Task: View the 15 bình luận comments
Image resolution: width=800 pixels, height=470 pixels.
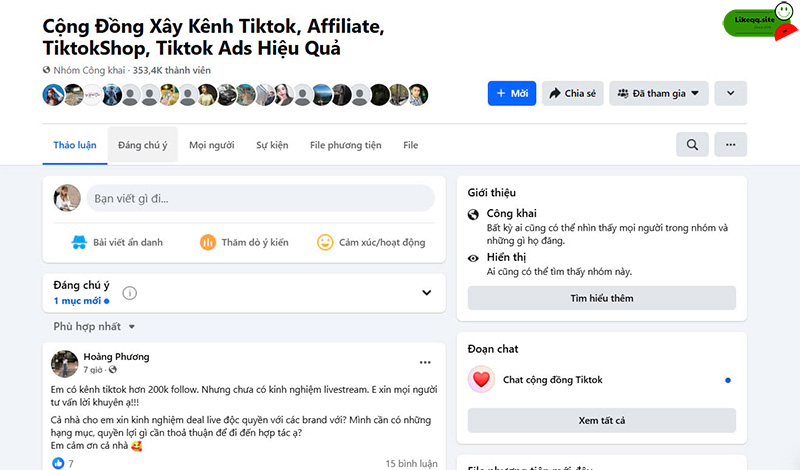Action: (411, 463)
